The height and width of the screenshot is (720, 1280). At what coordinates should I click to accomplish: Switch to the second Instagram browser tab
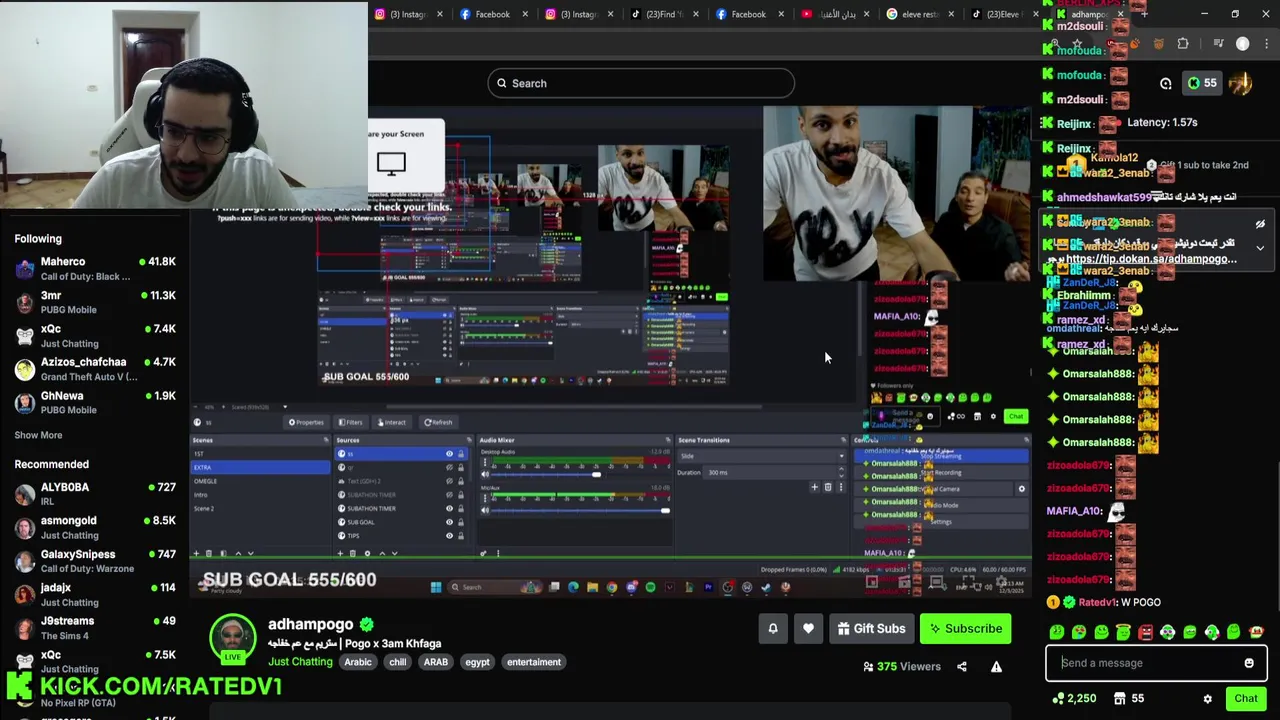click(578, 14)
